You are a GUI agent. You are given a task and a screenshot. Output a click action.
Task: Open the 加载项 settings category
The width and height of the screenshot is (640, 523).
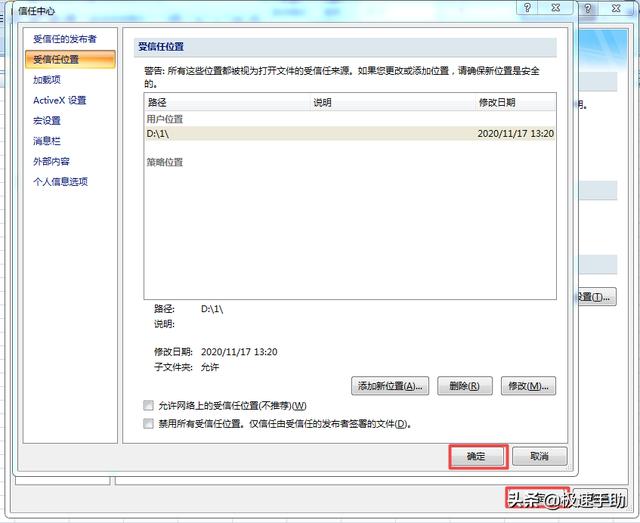point(47,80)
